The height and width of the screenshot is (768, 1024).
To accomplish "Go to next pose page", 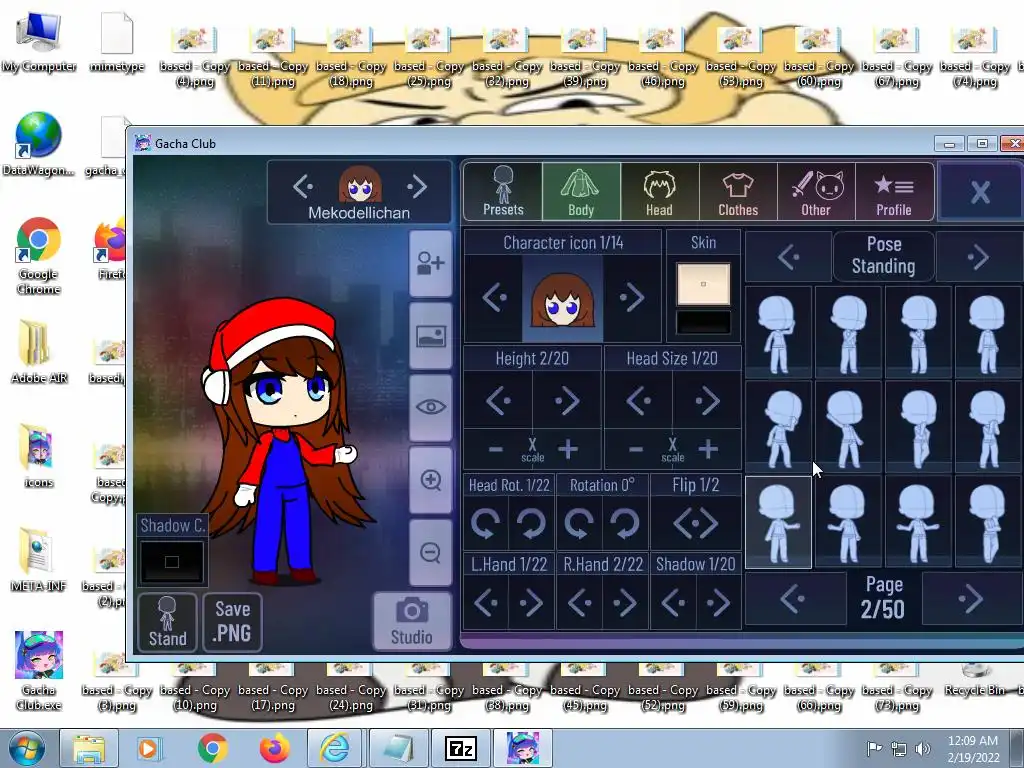I will click(x=970, y=599).
